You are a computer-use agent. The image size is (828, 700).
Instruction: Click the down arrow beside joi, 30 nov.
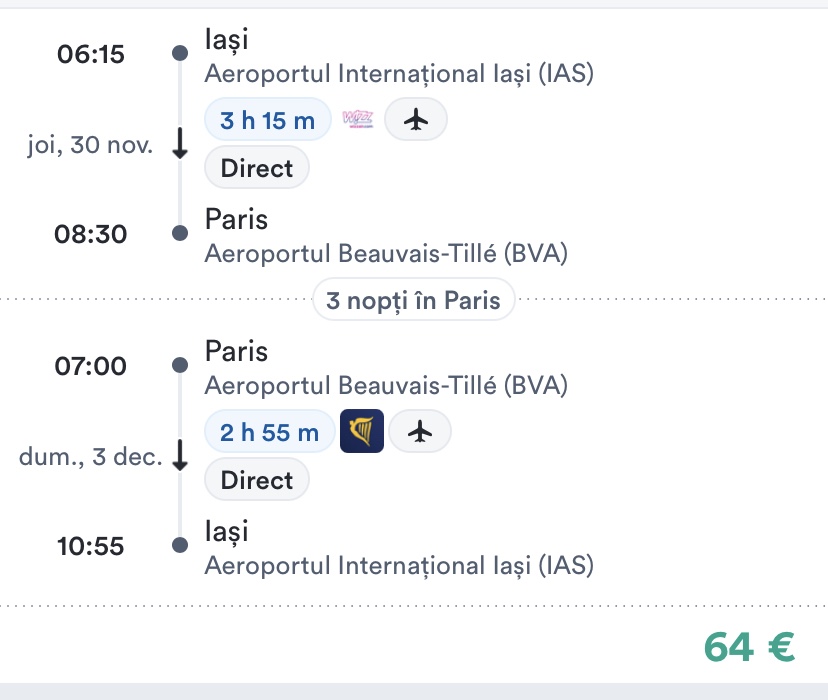point(180,145)
